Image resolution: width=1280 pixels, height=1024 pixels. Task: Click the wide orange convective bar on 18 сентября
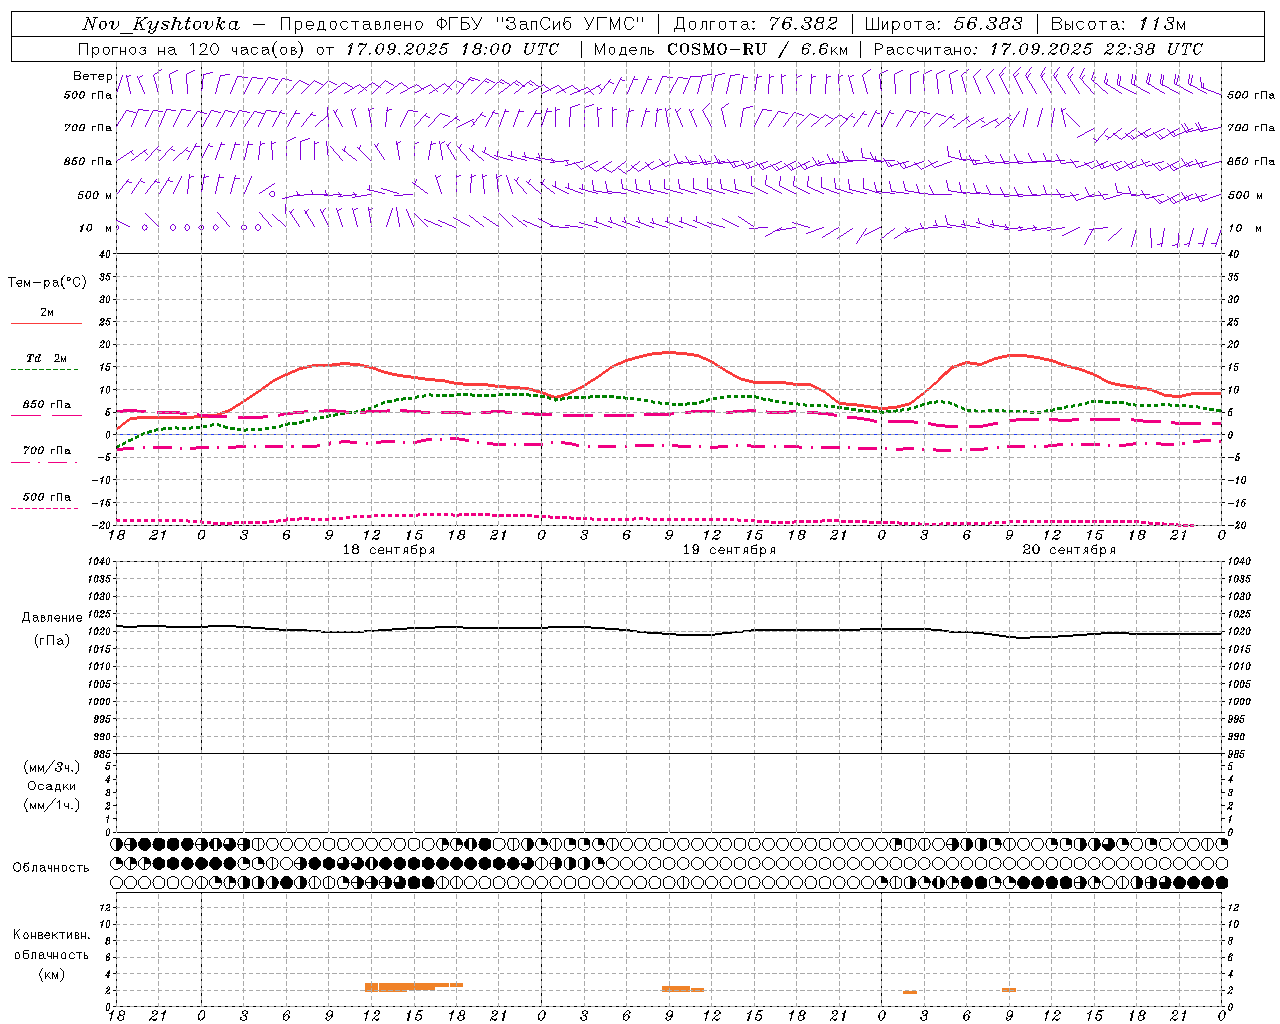pos(413,986)
